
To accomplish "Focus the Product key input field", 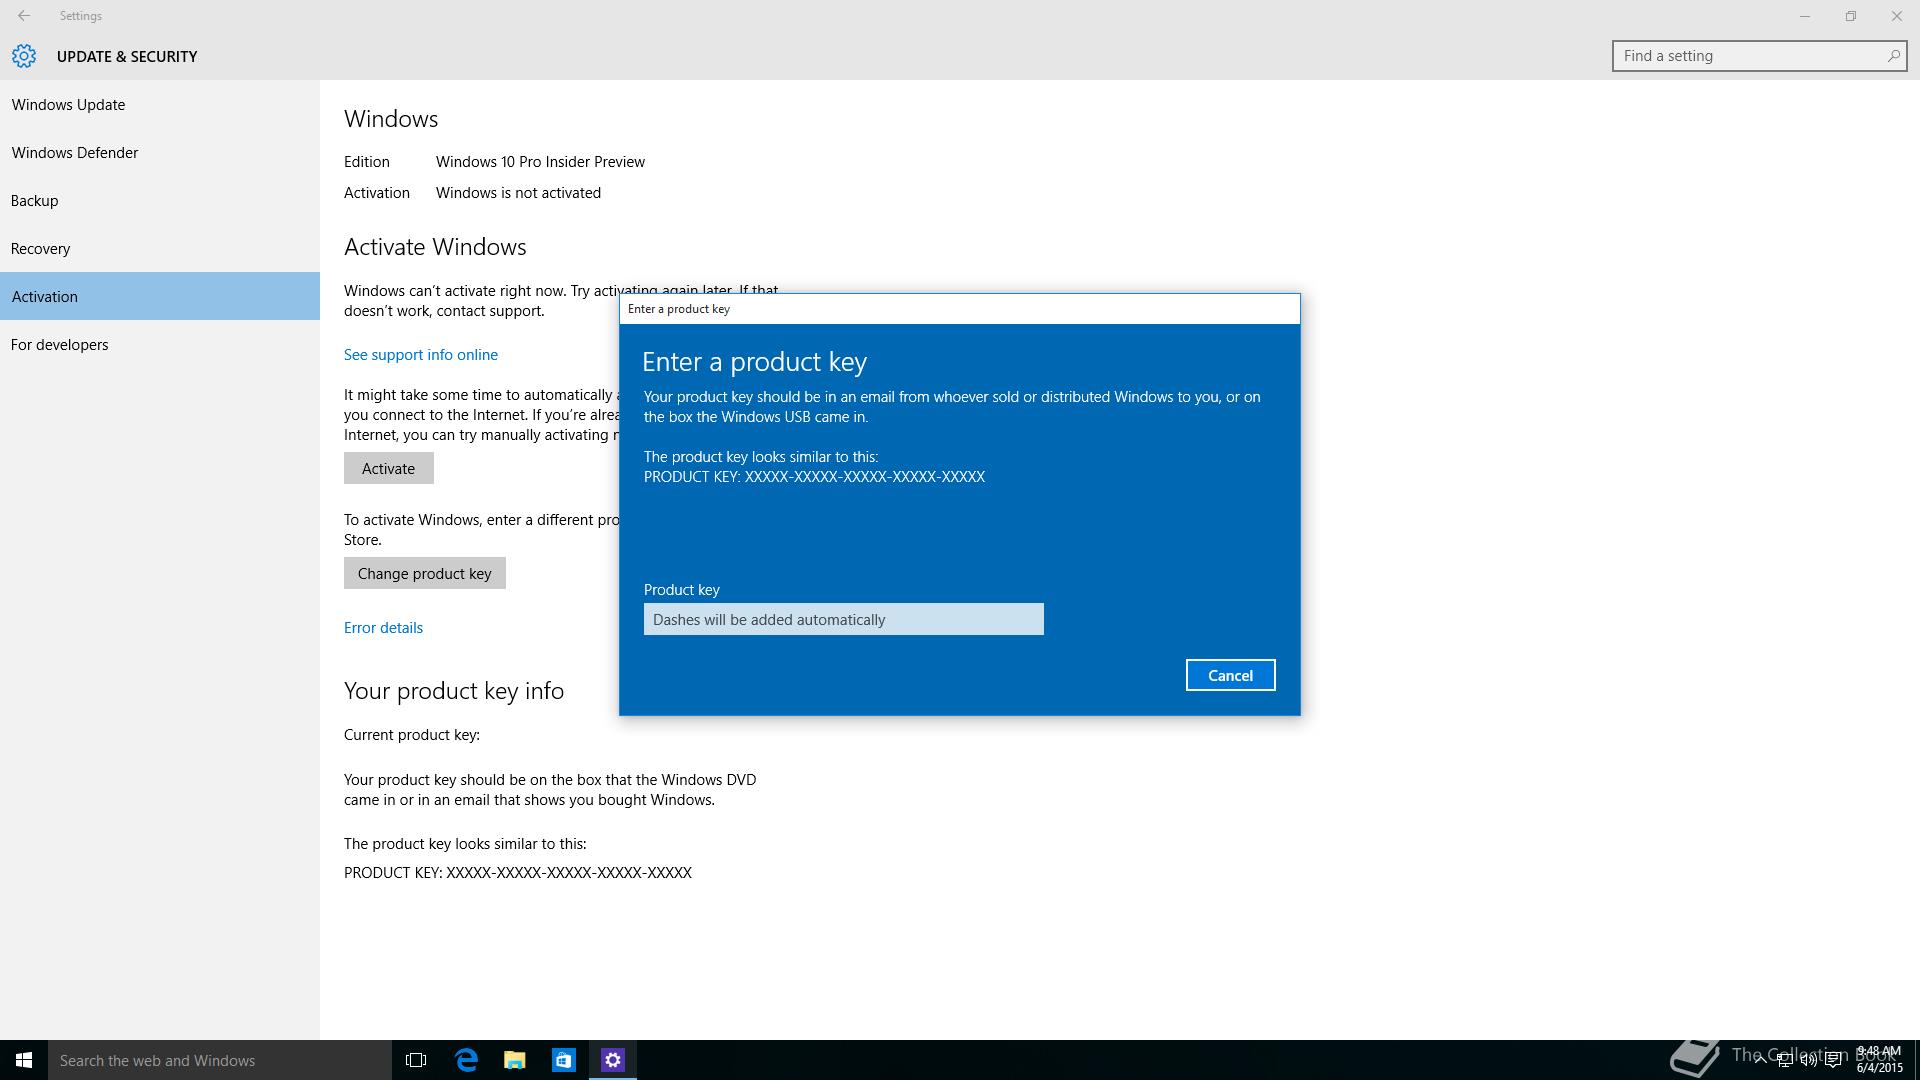I will [843, 619].
